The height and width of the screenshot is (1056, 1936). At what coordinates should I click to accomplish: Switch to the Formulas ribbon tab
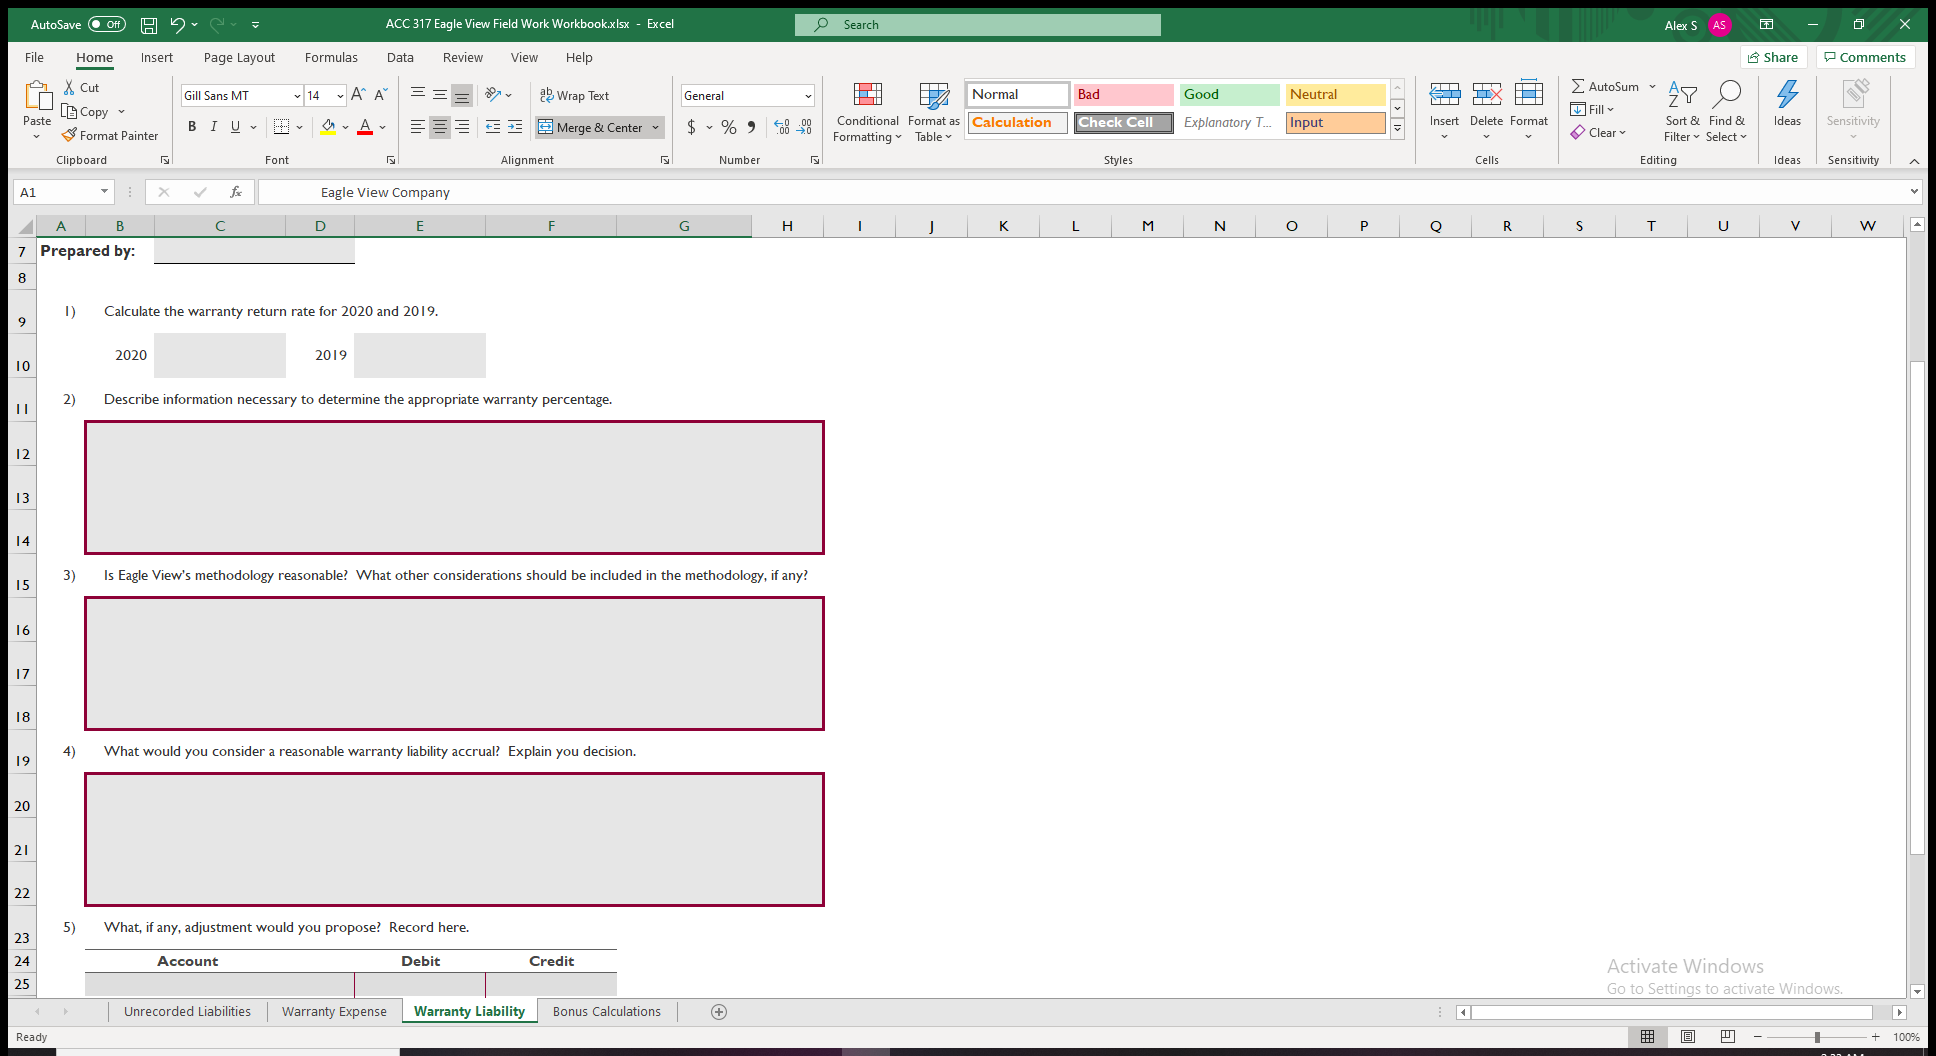click(331, 57)
